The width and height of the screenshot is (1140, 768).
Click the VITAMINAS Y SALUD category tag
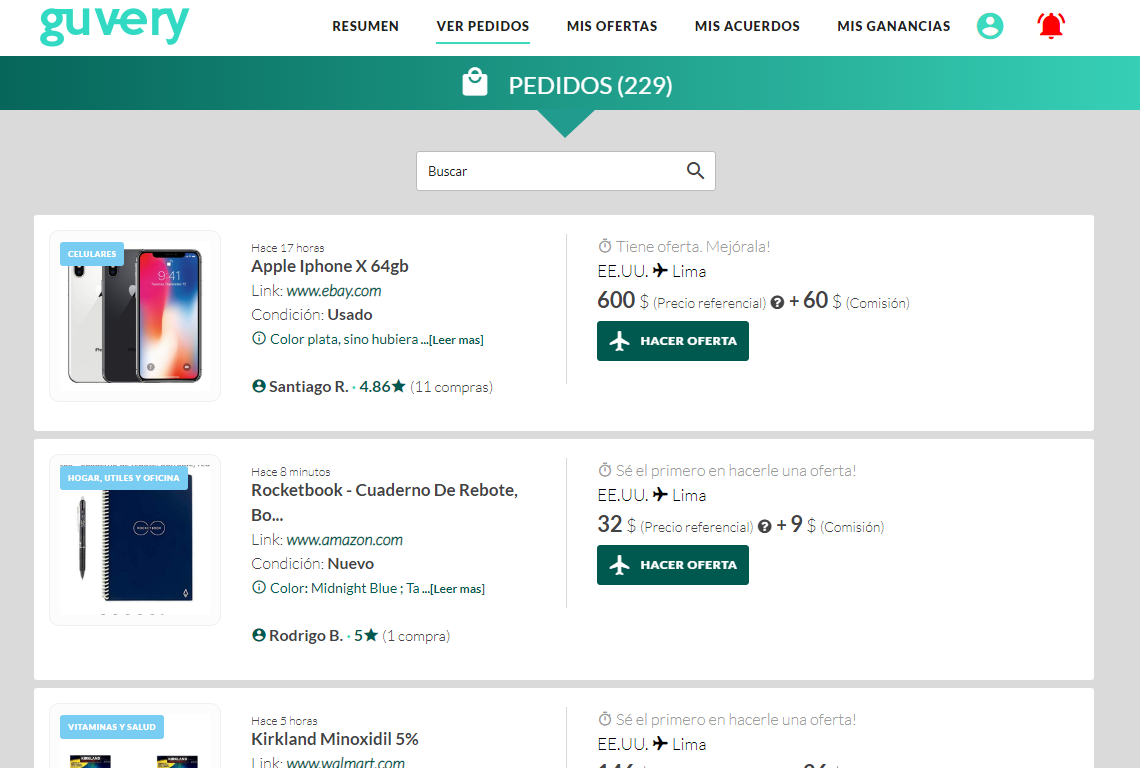pyautogui.click(x=112, y=727)
